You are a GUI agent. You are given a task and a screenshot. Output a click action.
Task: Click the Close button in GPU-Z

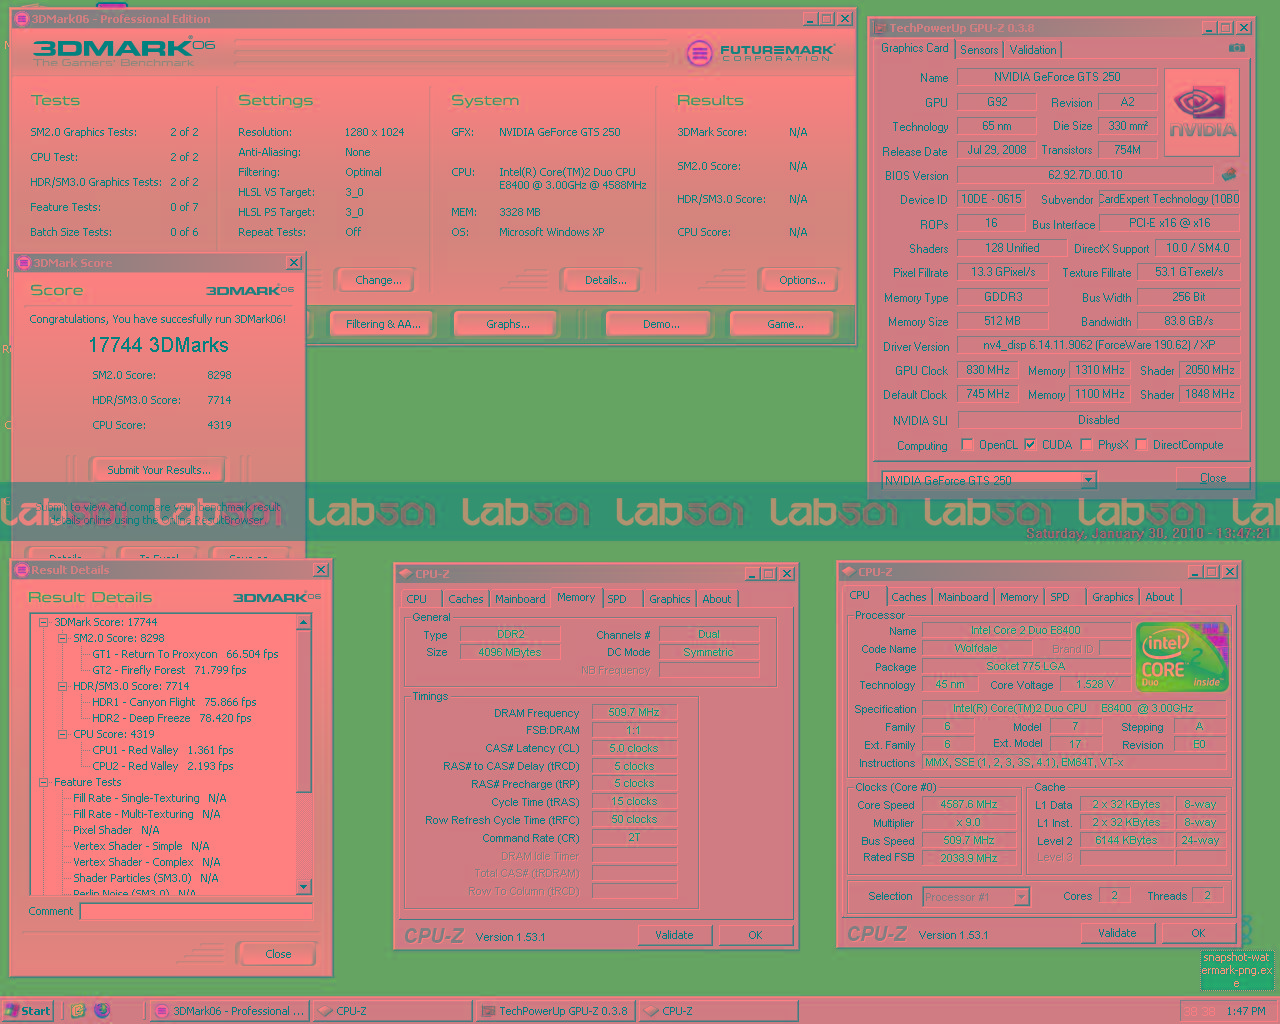(x=1213, y=478)
